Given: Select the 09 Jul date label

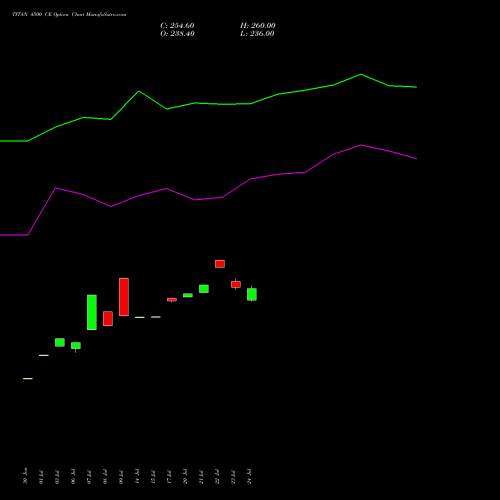Looking at the screenshot, I should click(121, 477).
